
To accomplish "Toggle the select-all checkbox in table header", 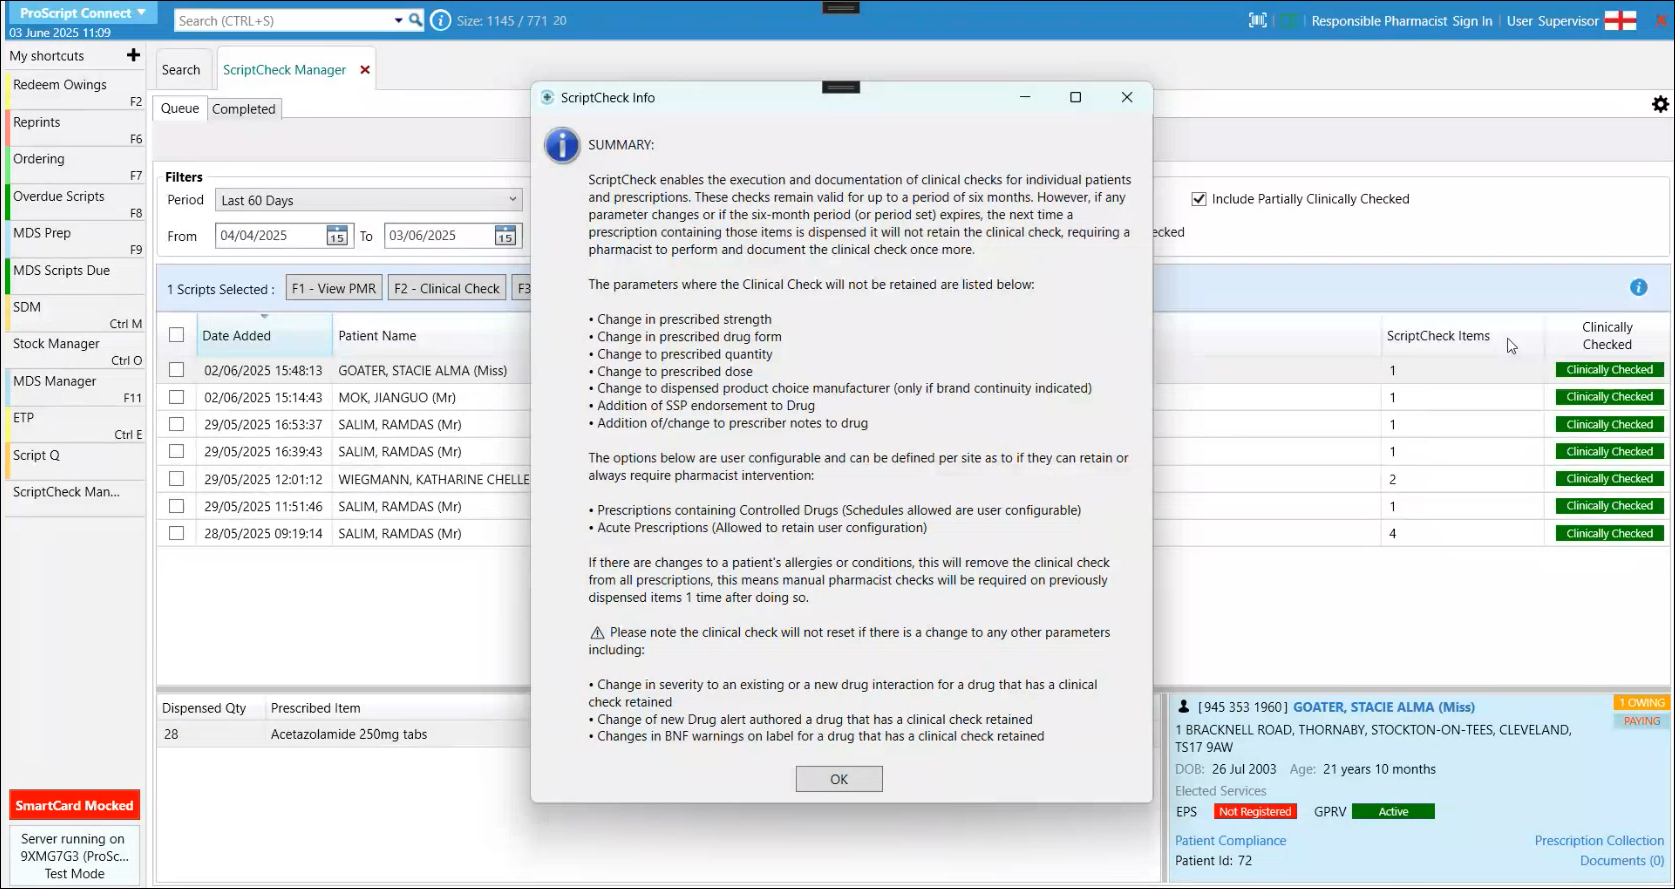I will (177, 335).
